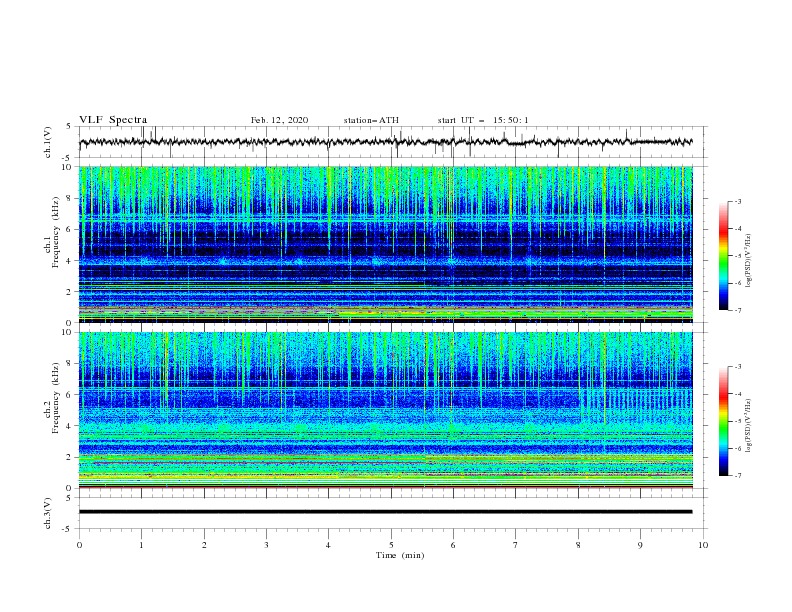Screen dimensions: 792x612
Task: Click the ch.1 spectrogram color scale bar
Action: click(723, 256)
